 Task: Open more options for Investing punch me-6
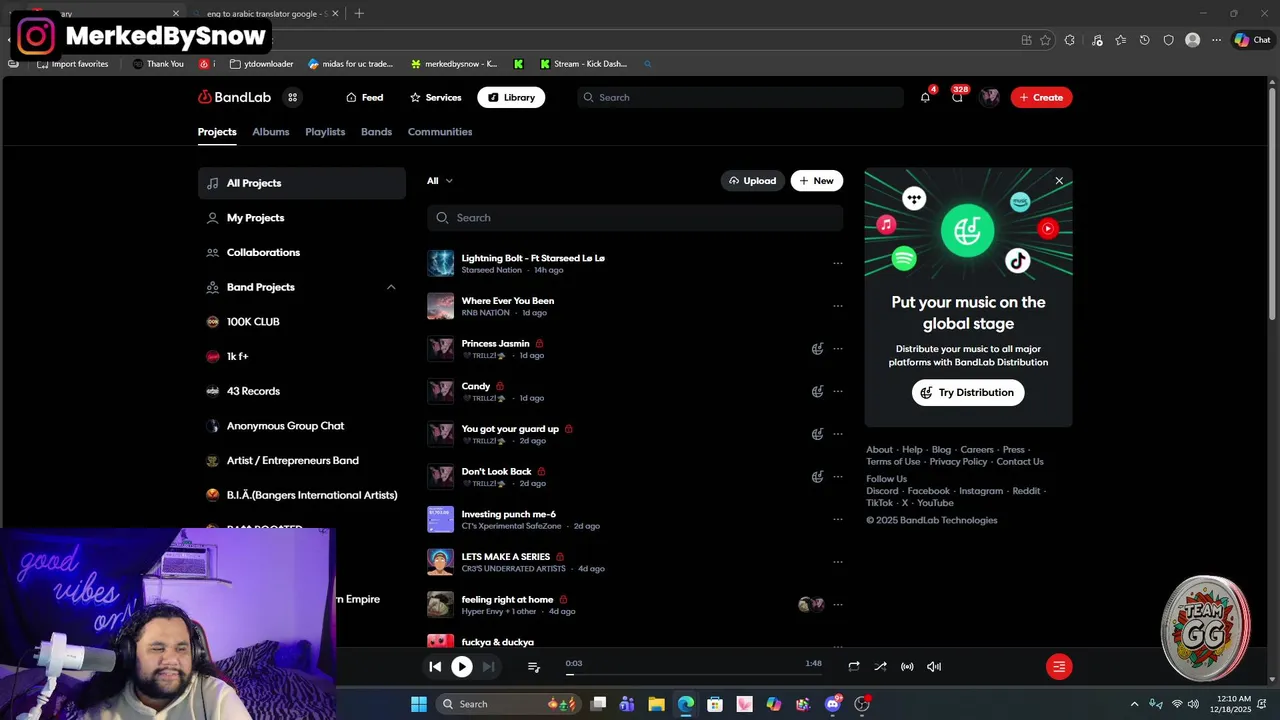[838, 519]
